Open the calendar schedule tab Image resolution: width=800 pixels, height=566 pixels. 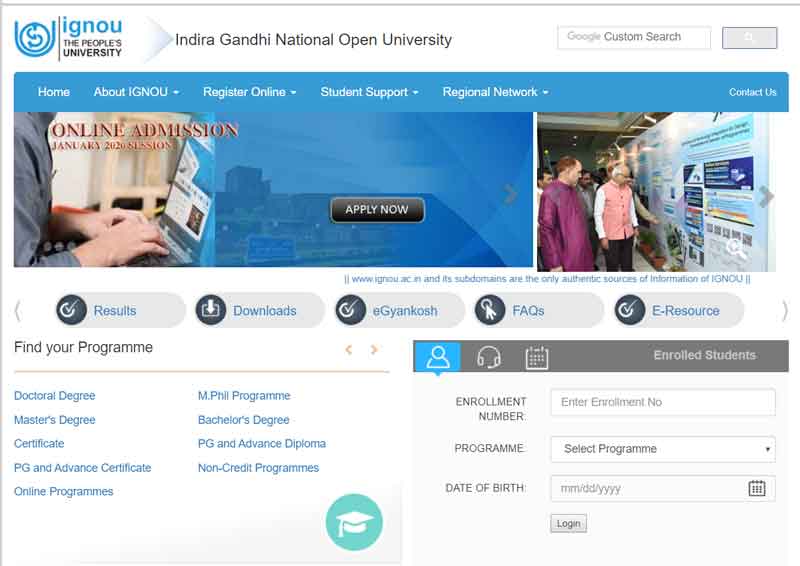click(537, 357)
